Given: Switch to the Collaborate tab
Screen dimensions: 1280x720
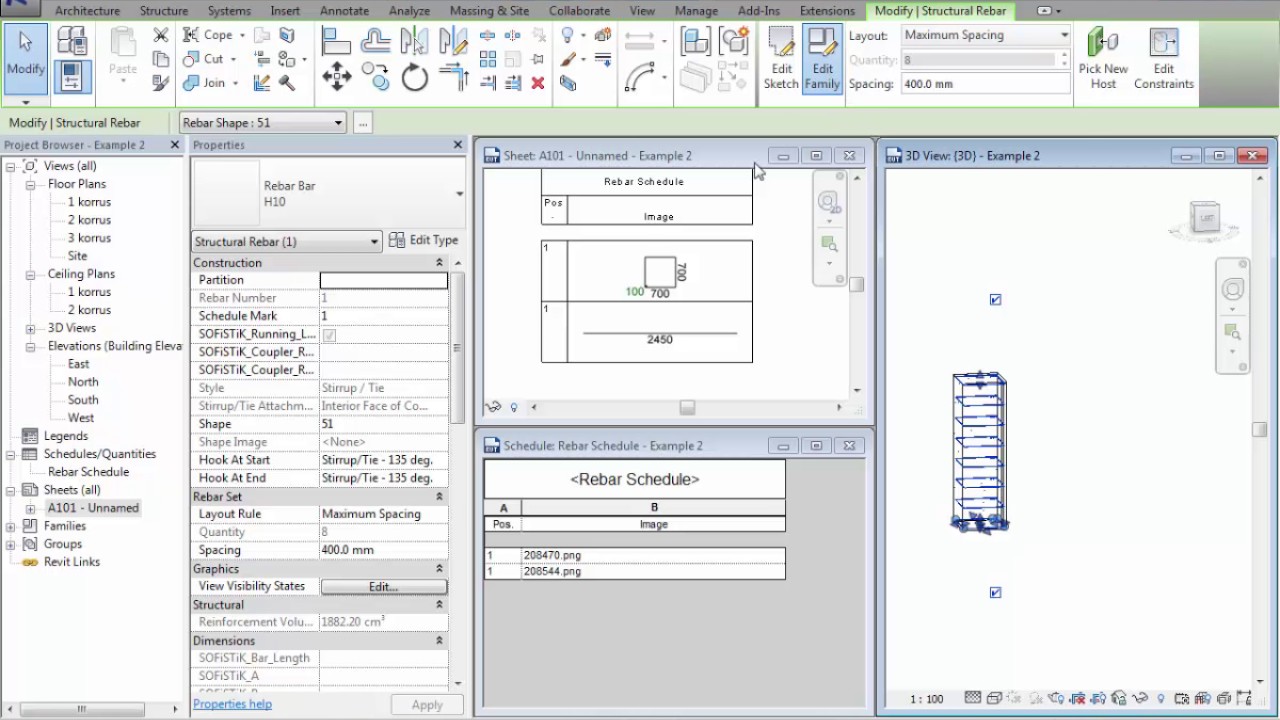Looking at the screenshot, I should point(579,11).
